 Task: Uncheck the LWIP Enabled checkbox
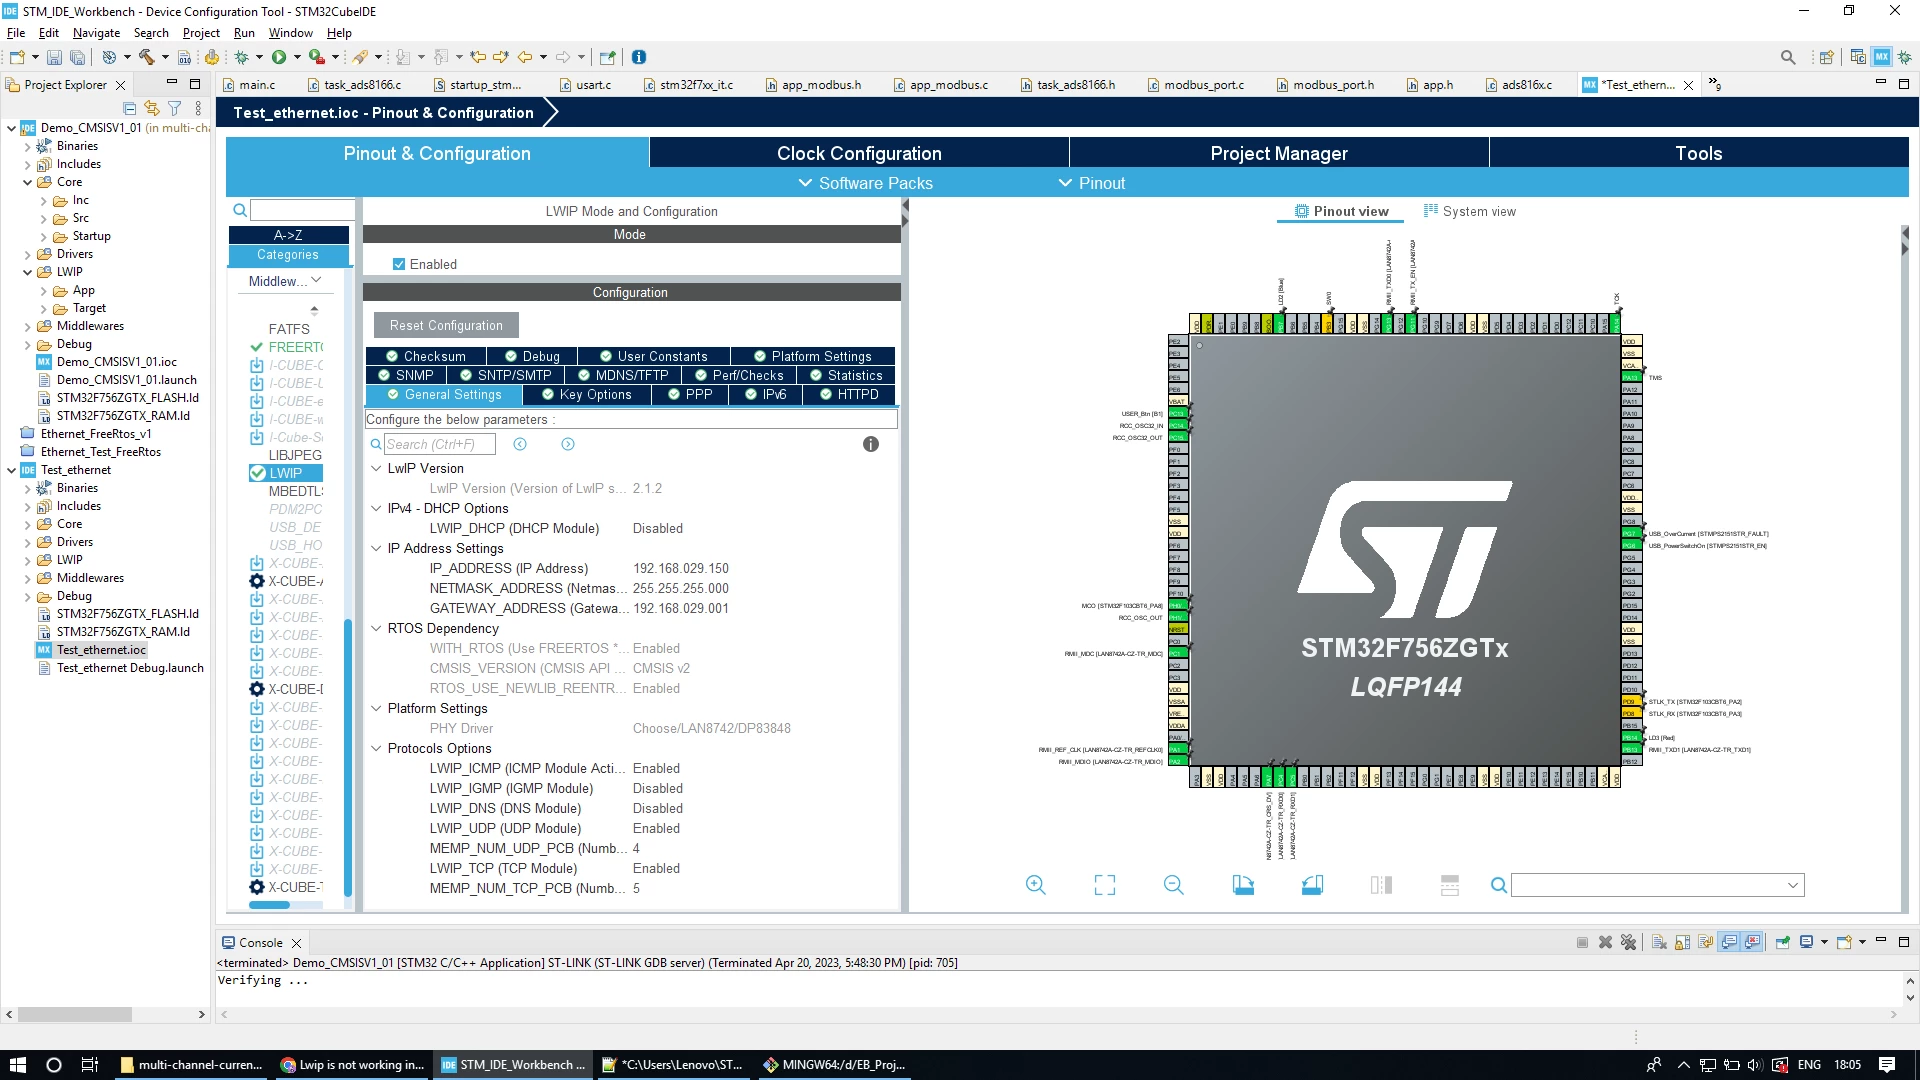click(x=399, y=264)
